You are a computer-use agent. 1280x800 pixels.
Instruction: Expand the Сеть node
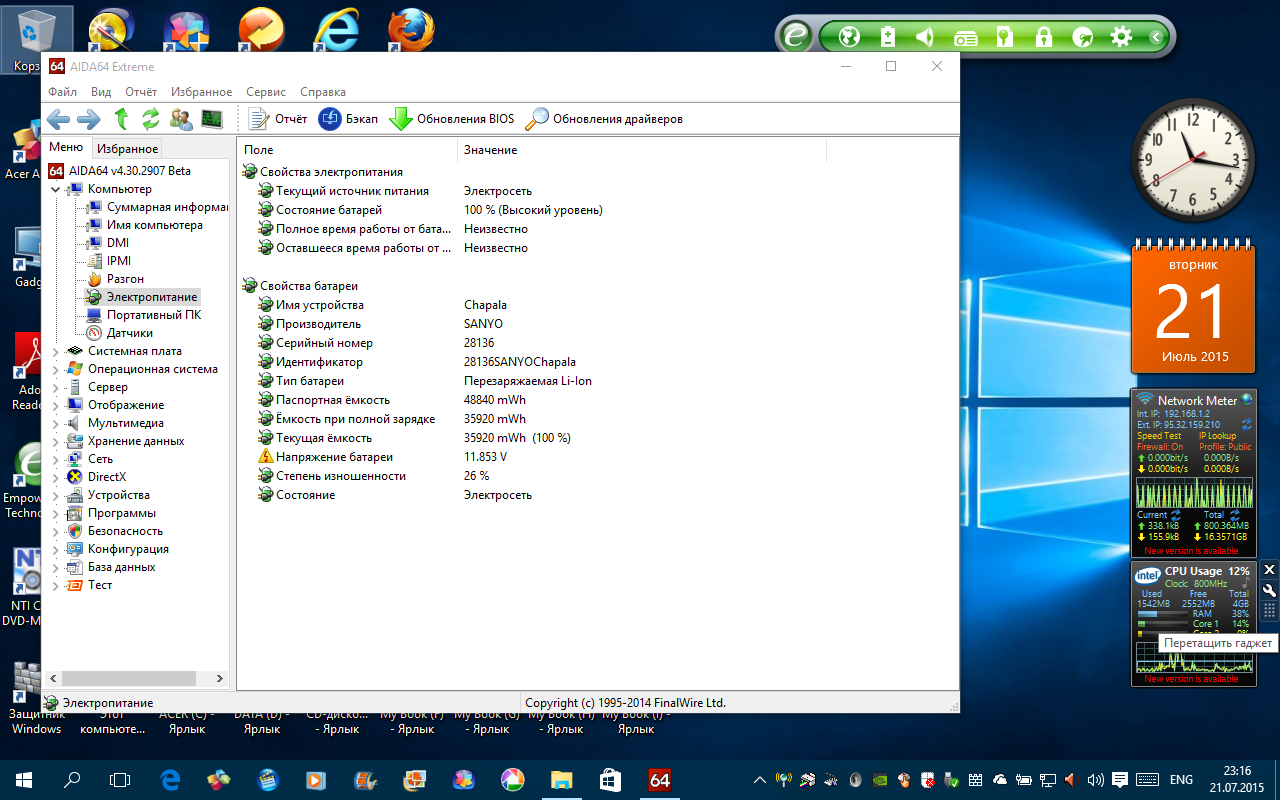(x=56, y=459)
